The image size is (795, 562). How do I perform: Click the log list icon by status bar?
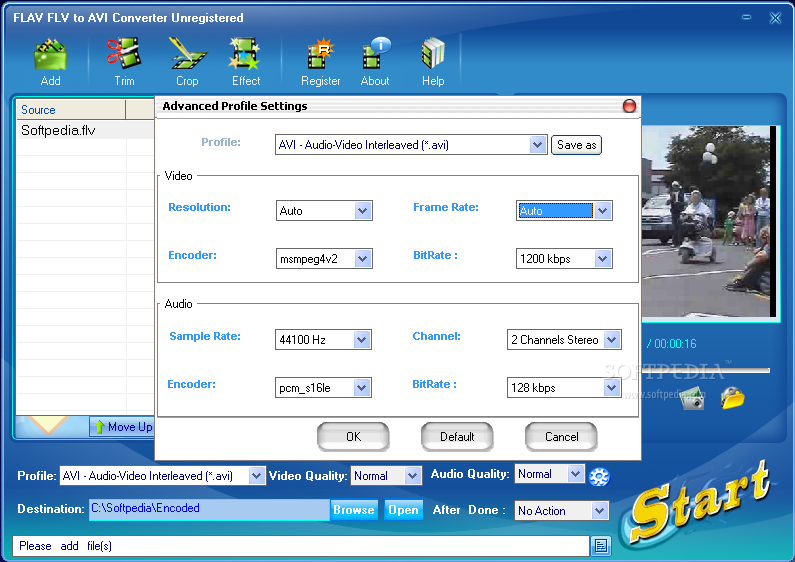[x=601, y=546]
